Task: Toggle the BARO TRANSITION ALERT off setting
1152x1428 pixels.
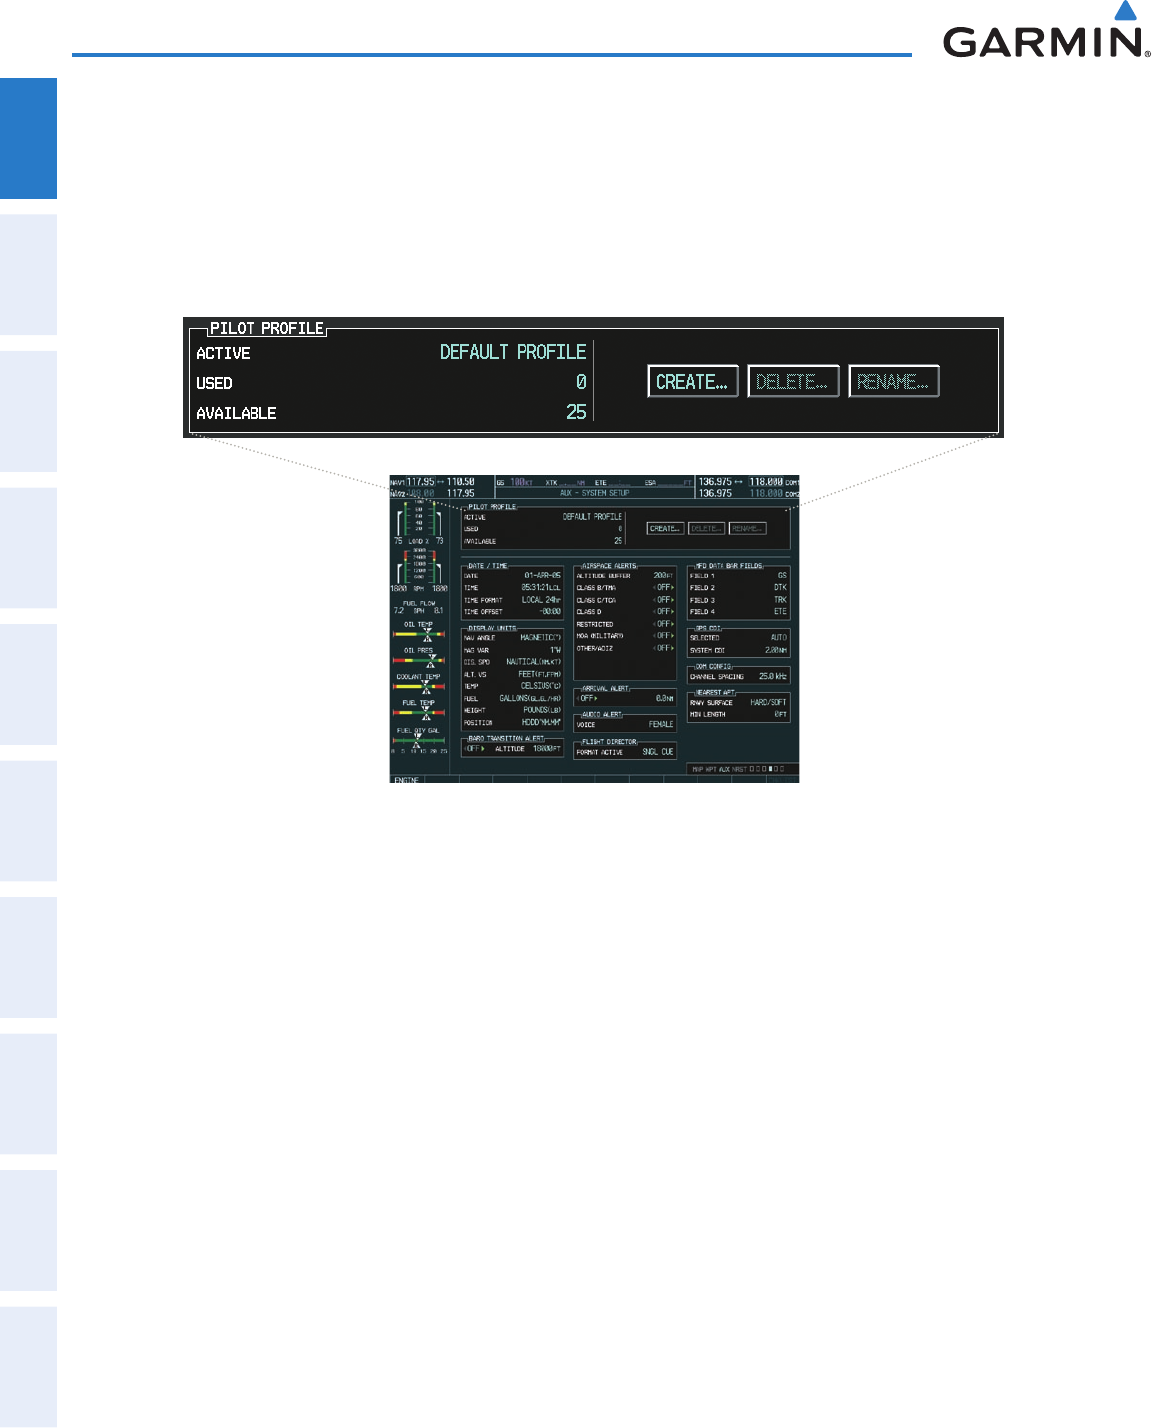Action: pos(475,748)
